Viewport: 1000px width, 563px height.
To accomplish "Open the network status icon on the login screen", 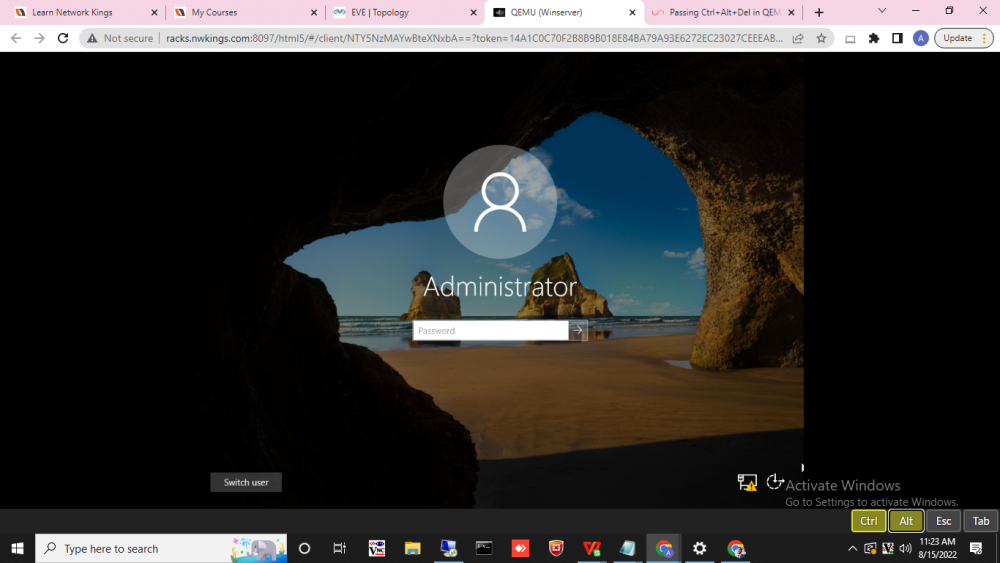I will click(747, 483).
